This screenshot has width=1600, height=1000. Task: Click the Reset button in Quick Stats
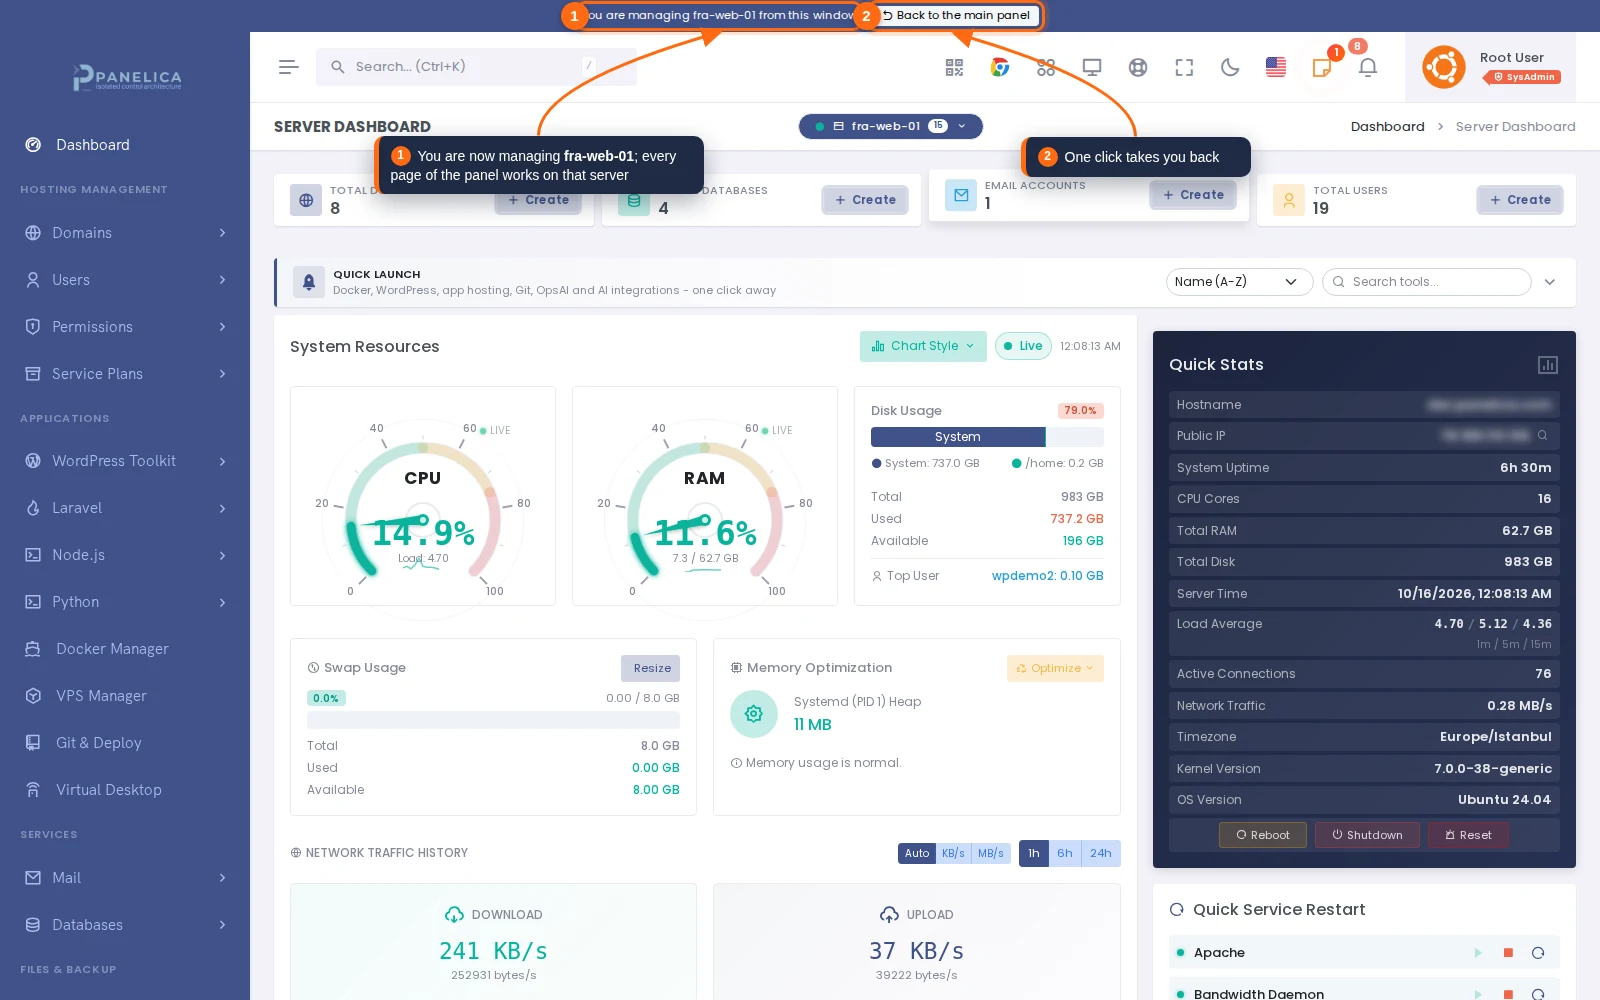(1468, 835)
